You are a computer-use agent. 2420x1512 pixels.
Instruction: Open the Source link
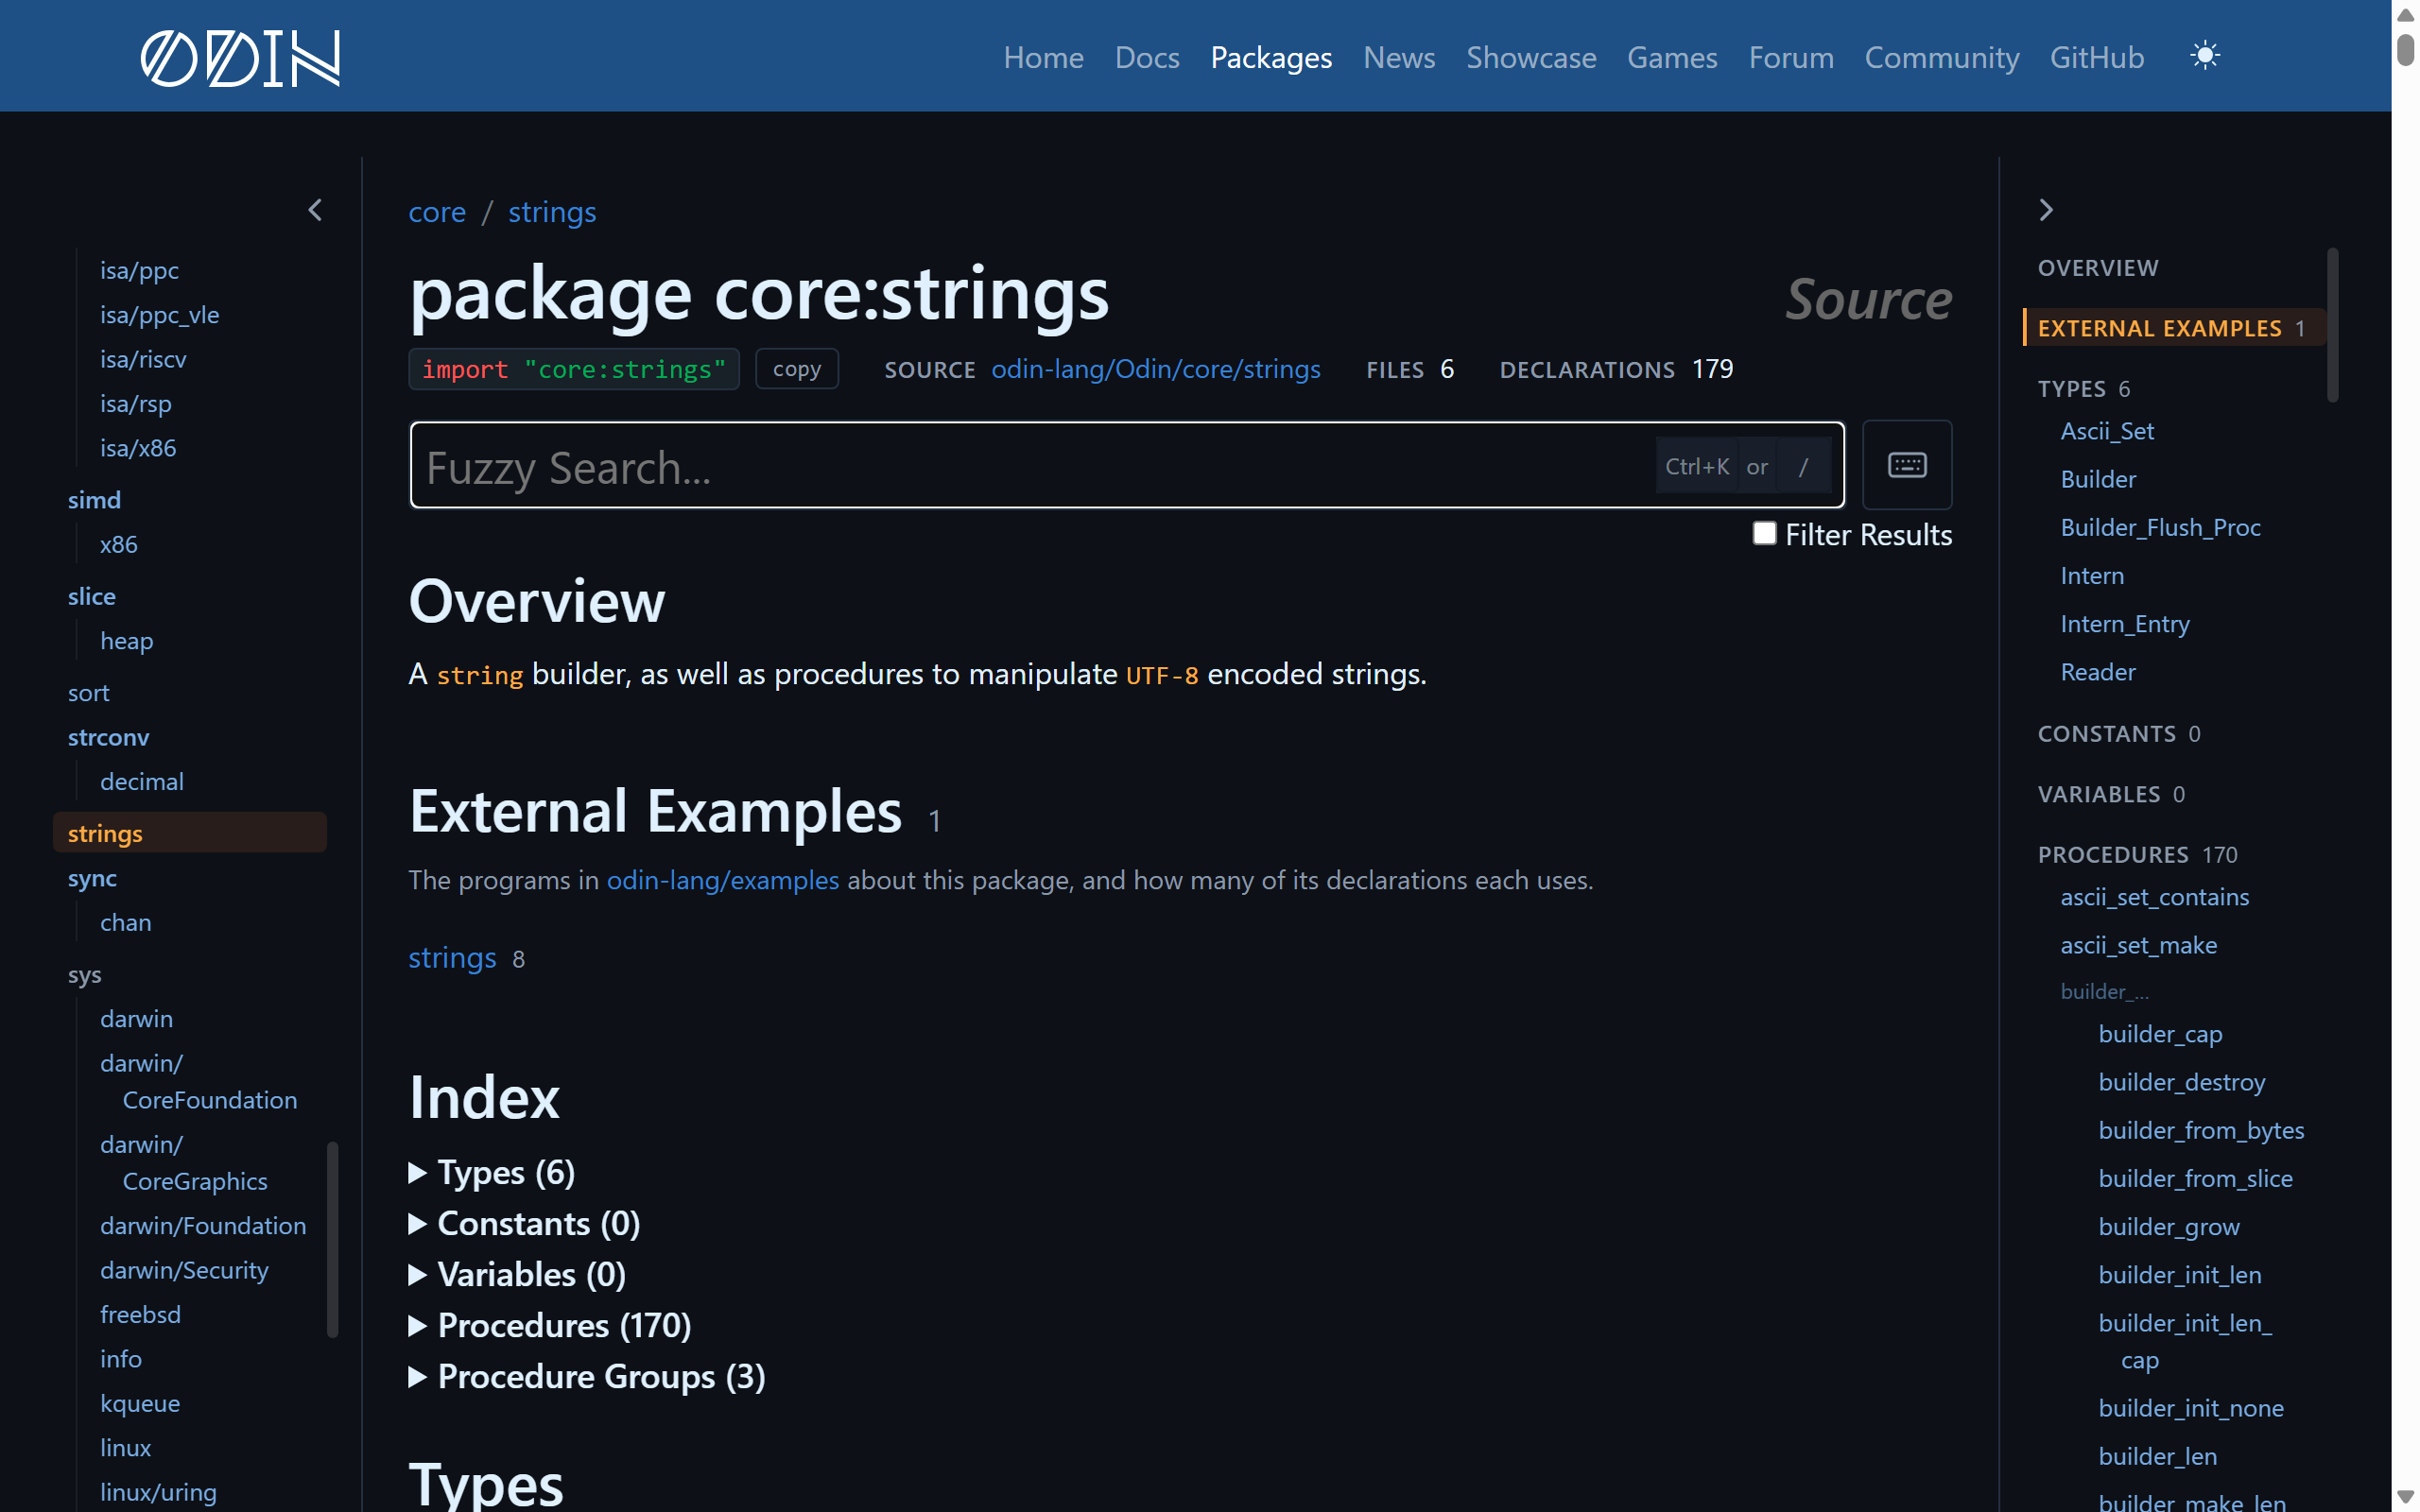(1868, 298)
